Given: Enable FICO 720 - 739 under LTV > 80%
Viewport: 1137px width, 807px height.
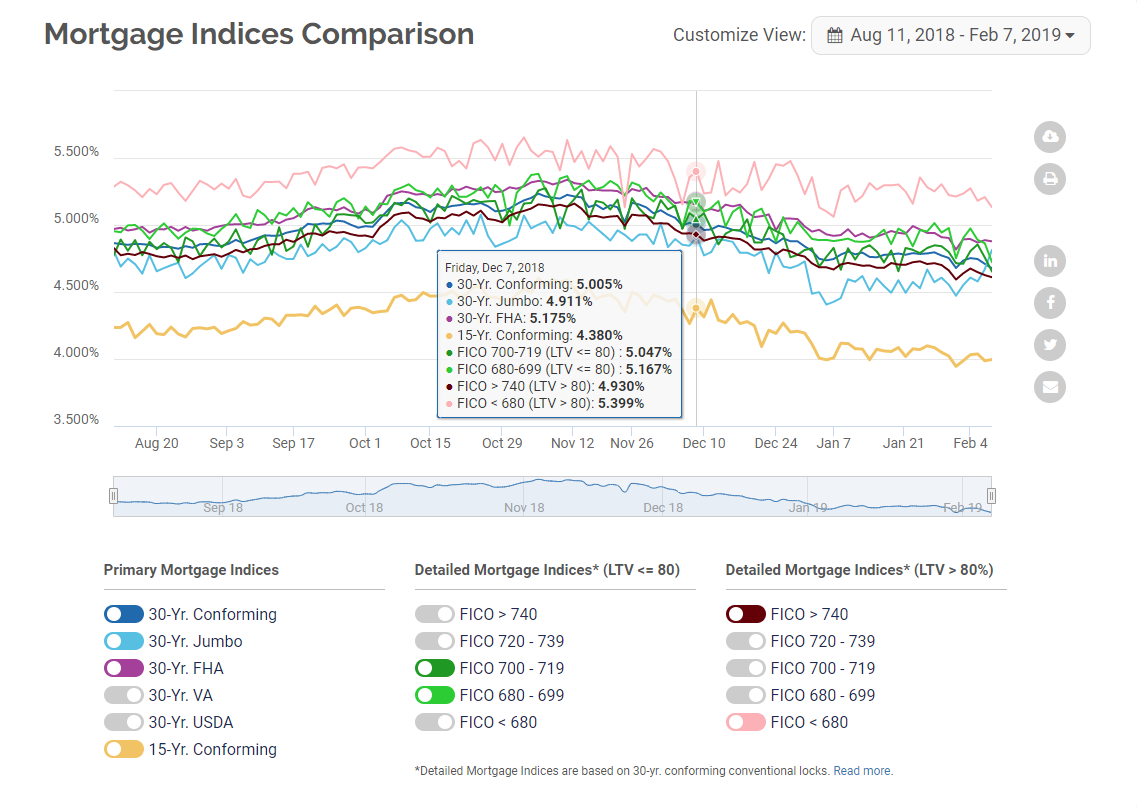Looking at the screenshot, I should (x=746, y=641).
